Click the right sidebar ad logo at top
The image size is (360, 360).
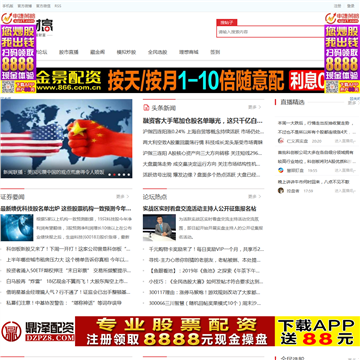tap(342, 18)
